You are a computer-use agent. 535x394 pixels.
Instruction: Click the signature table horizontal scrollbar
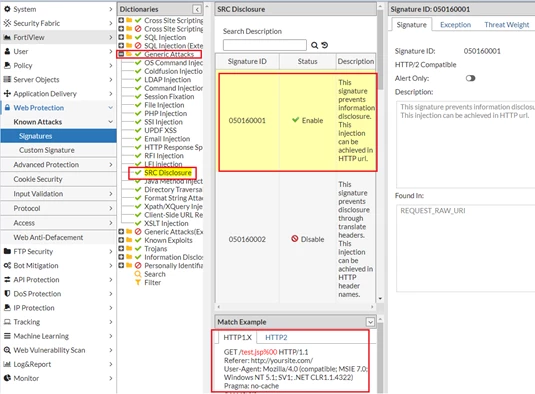(295, 307)
